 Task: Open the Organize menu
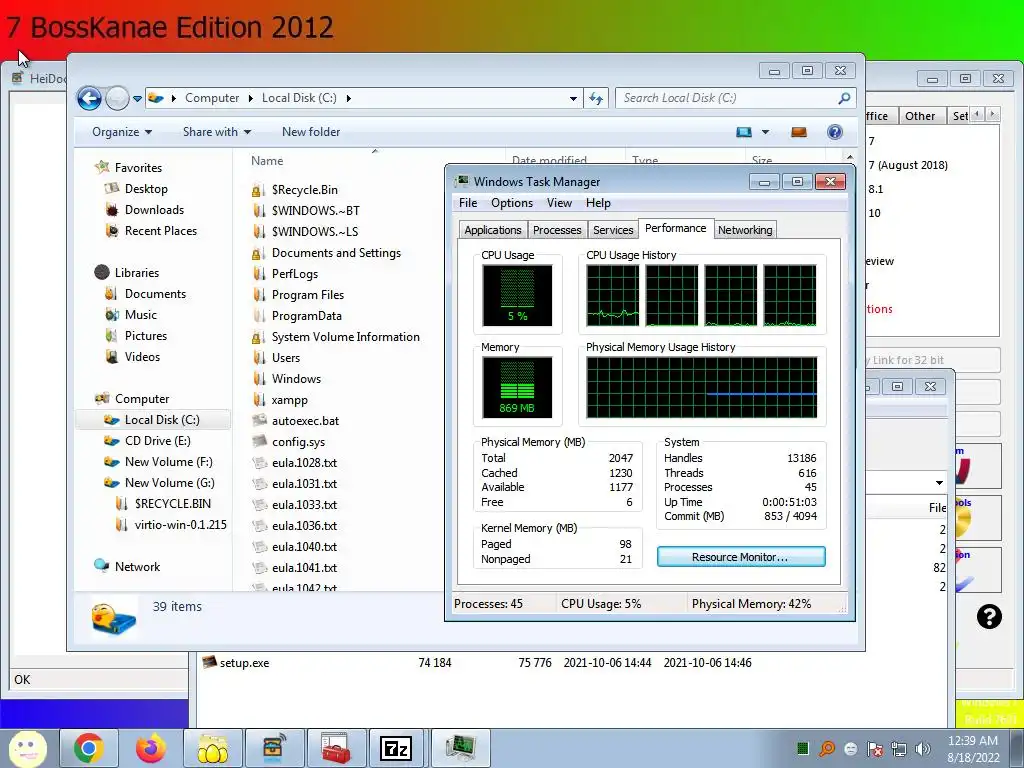[x=121, y=132]
